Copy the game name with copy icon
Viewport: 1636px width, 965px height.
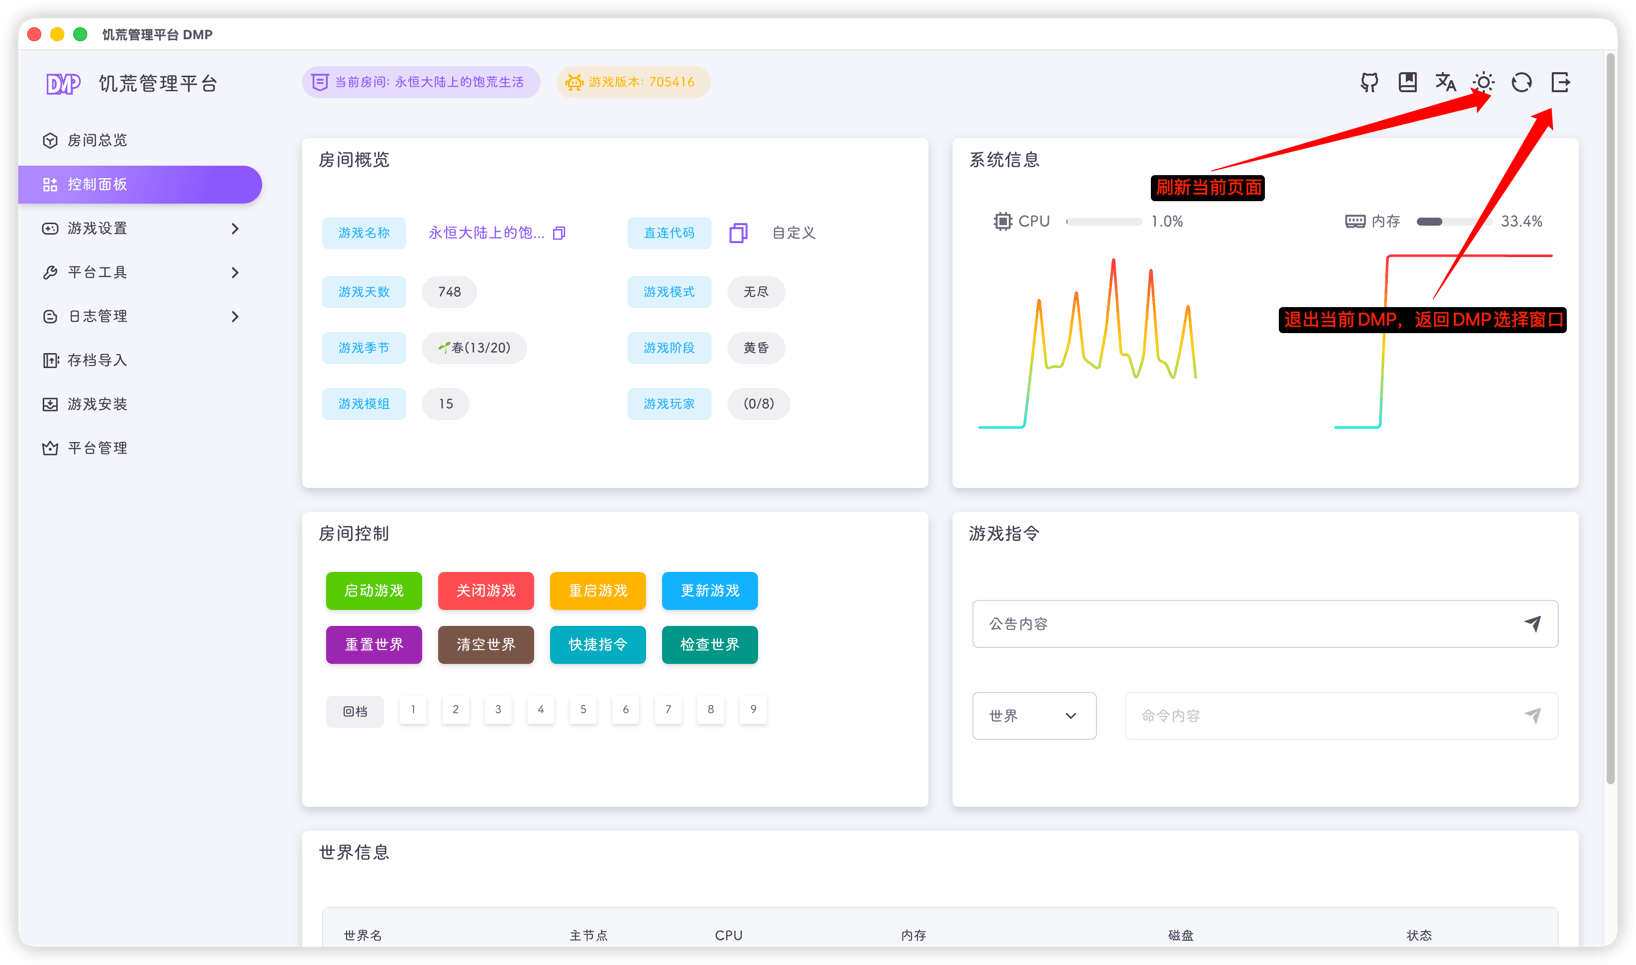point(559,233)
